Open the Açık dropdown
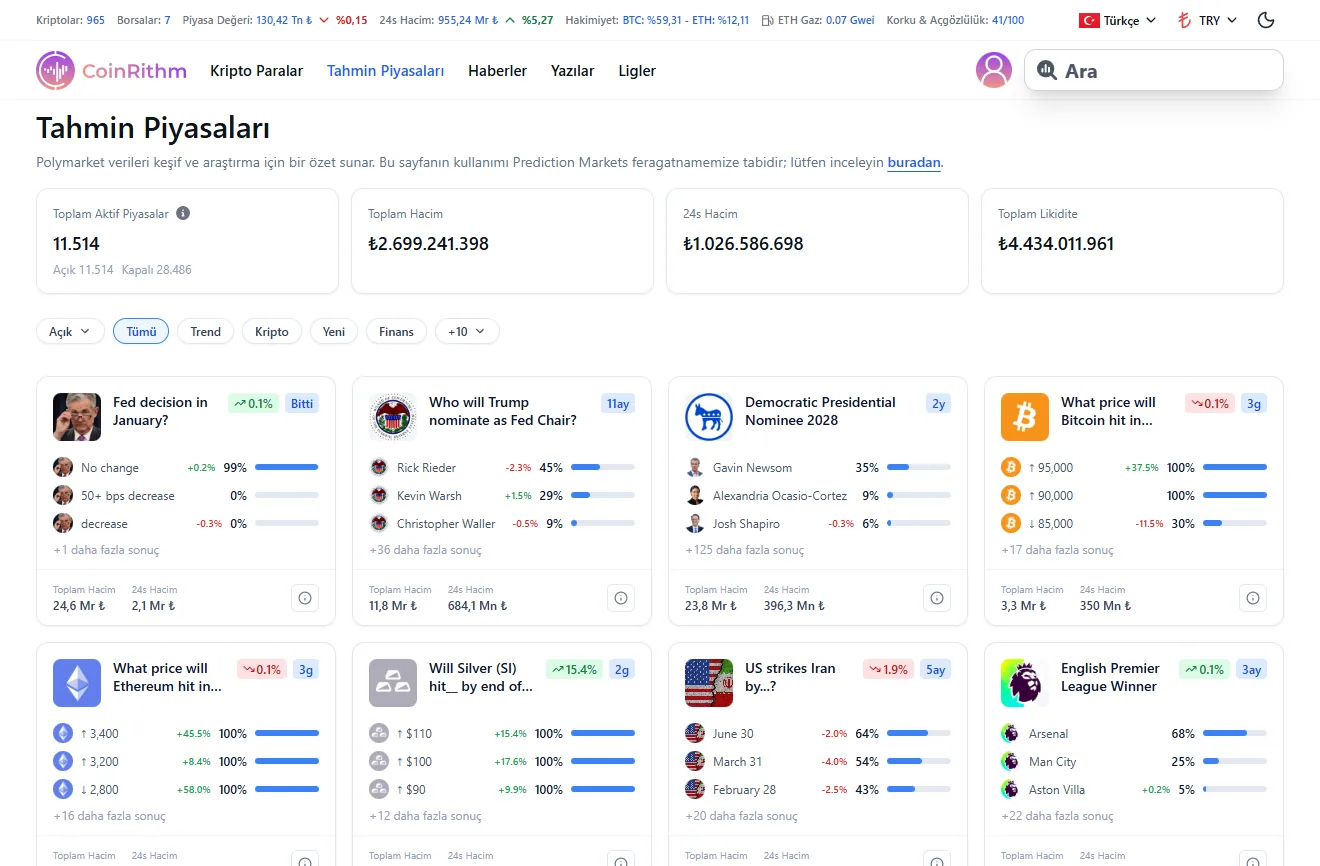1320x866 pixels. (69, 330)
